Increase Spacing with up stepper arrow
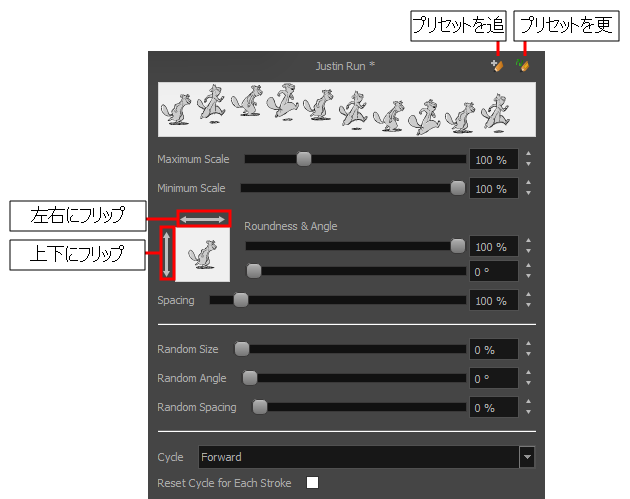This screenshot has width=630, height=499. point(528,294)
